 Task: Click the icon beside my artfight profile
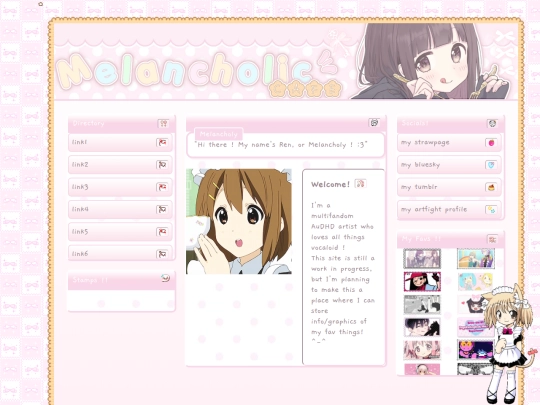pos(491,210)
